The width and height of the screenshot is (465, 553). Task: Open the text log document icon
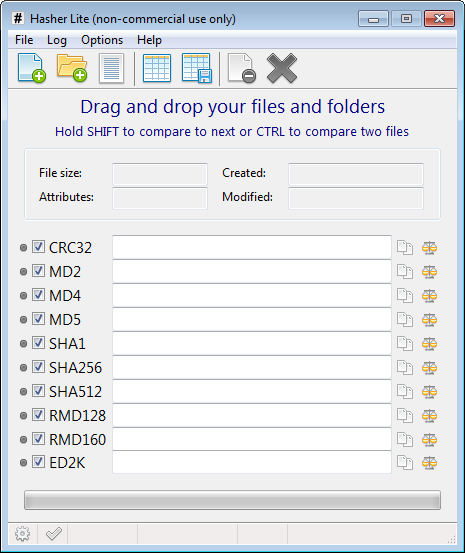111,68
